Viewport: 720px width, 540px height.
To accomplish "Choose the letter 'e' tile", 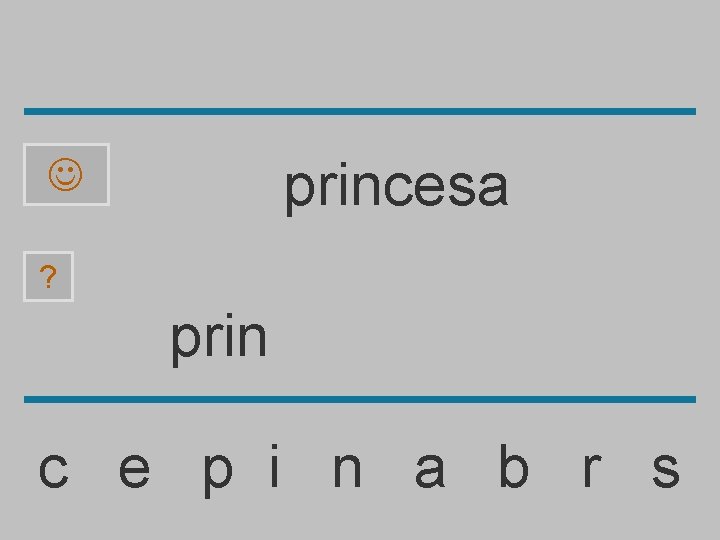I will click(x=135, y=470).
